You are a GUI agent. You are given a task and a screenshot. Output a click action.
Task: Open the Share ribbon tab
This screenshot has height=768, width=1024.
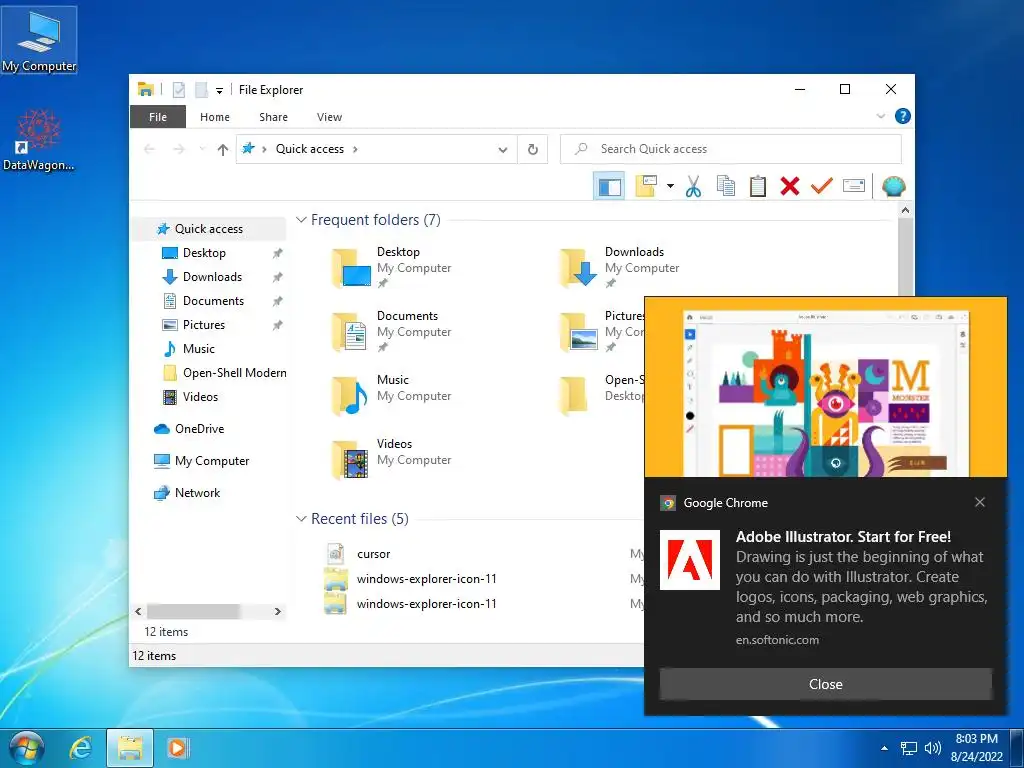[273, 117]
